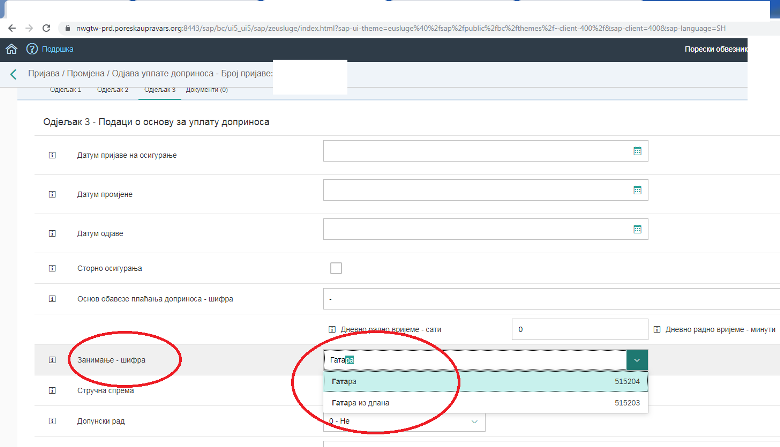Open calendar picker for Датум промјене

click(636, 190)
